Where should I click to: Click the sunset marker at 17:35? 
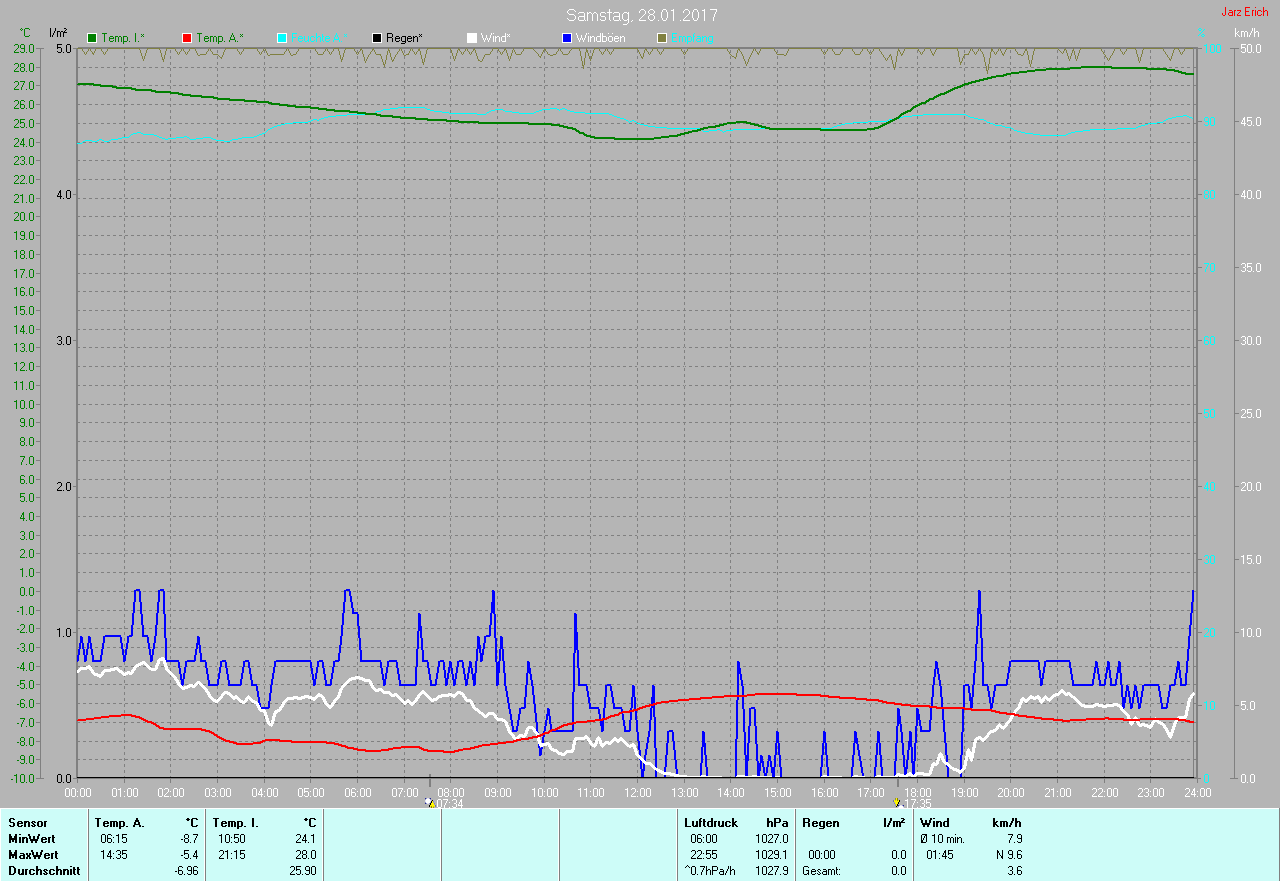pos(897,803)
